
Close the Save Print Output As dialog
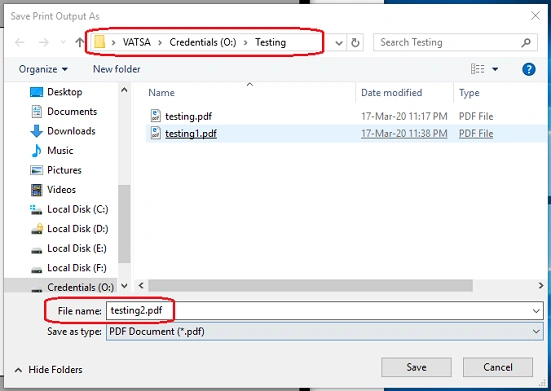click(x=535, y=15)
